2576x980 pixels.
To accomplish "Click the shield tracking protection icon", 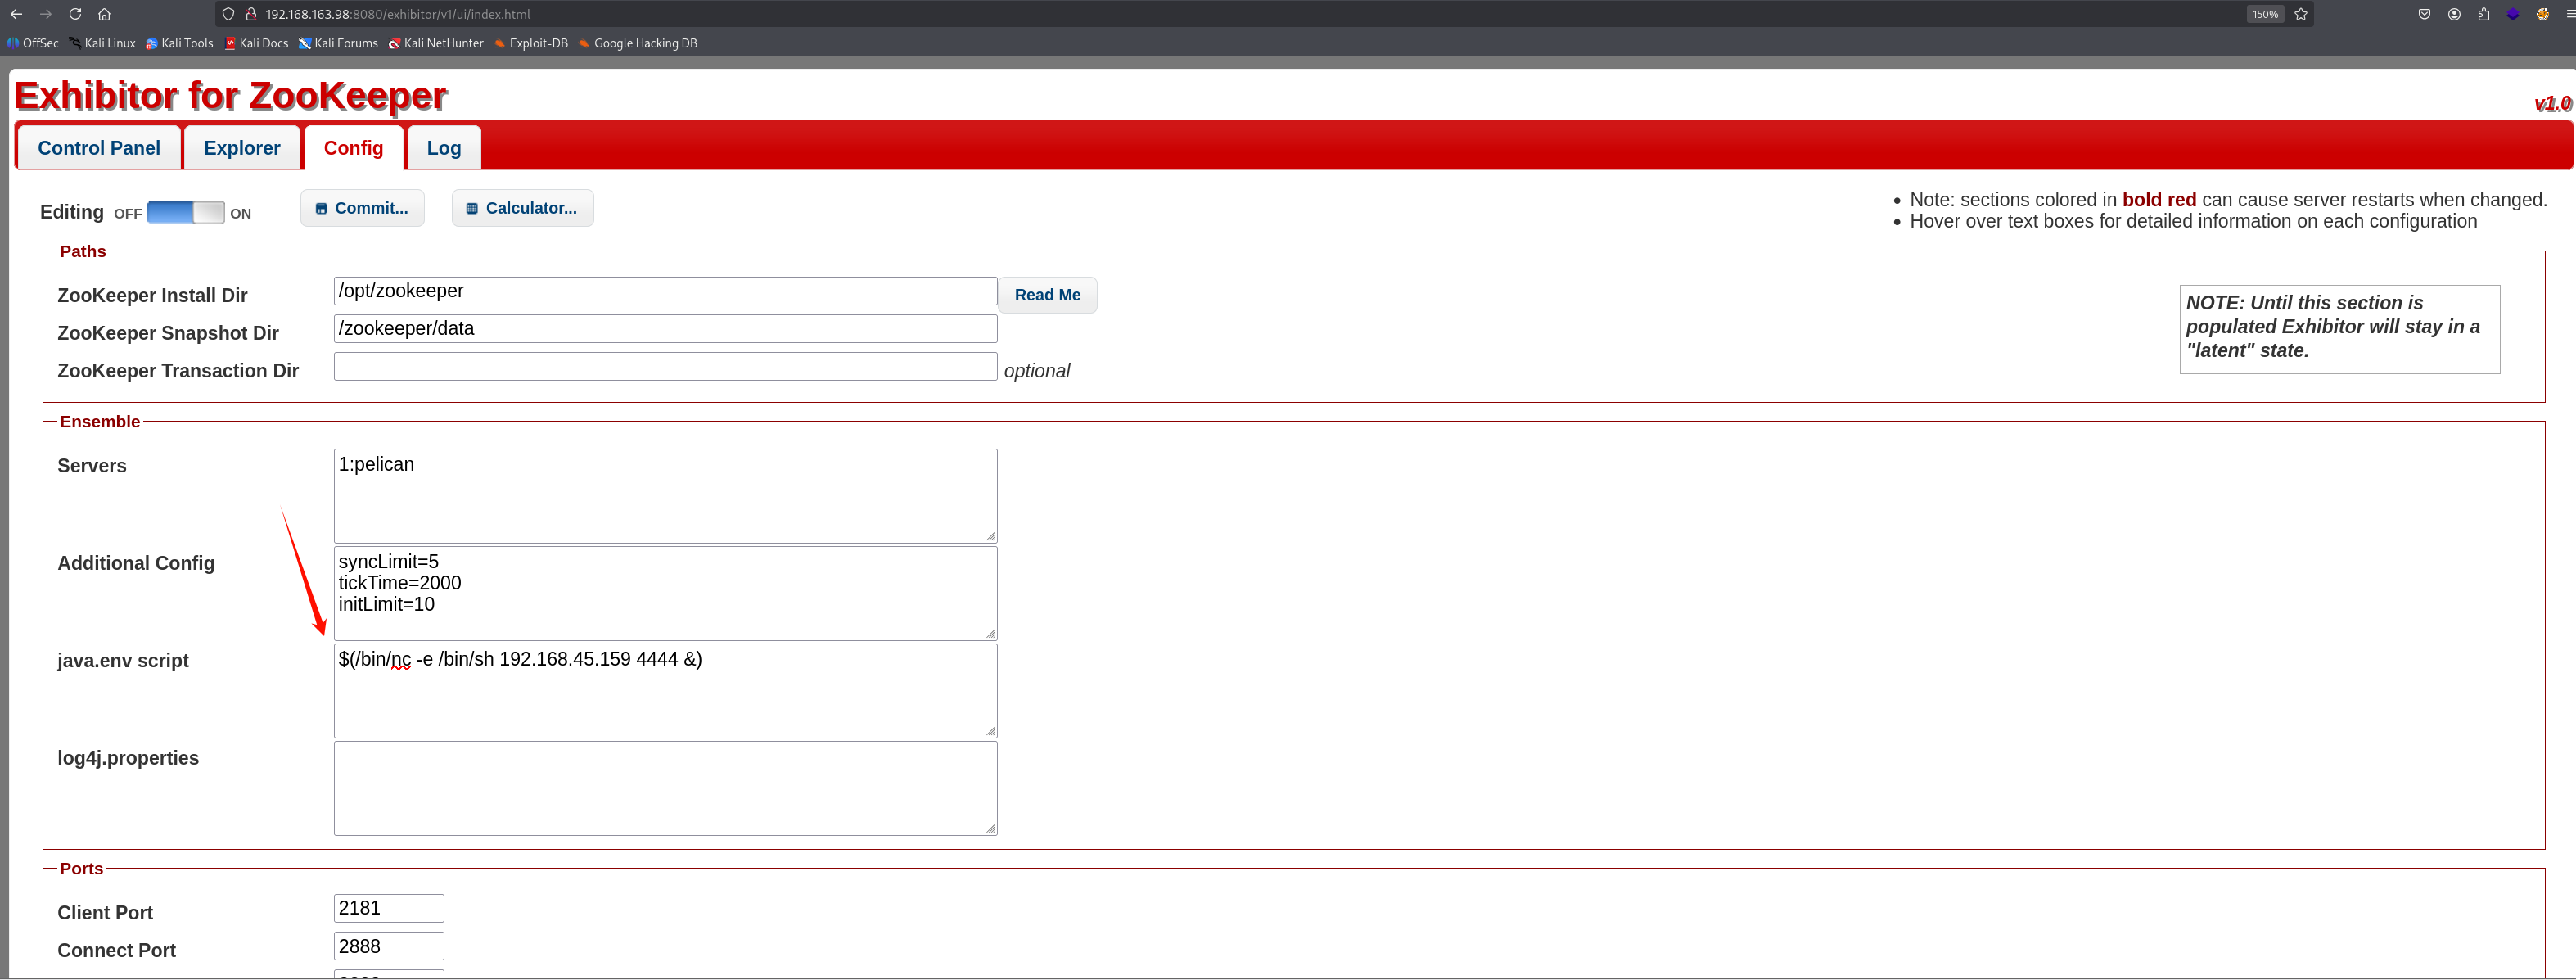I will click(228, 14).
